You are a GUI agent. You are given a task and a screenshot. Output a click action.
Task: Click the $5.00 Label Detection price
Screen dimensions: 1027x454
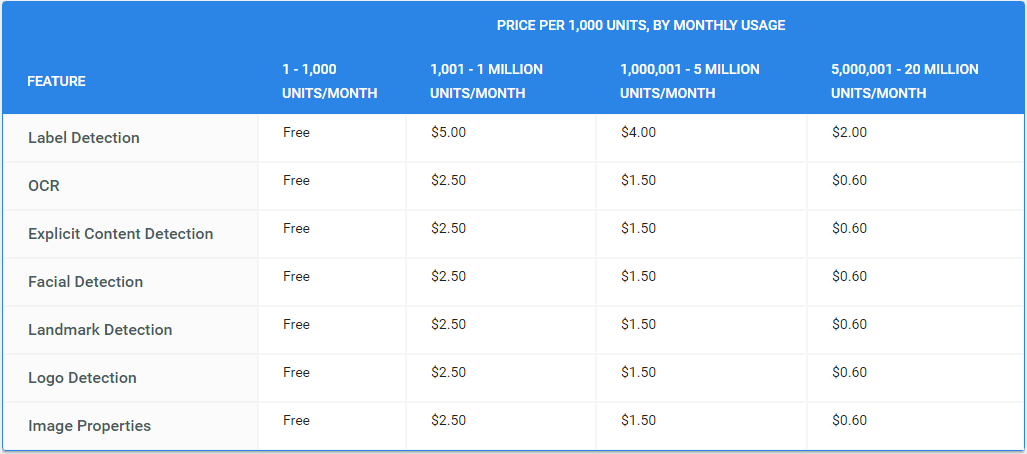point(448,133)
